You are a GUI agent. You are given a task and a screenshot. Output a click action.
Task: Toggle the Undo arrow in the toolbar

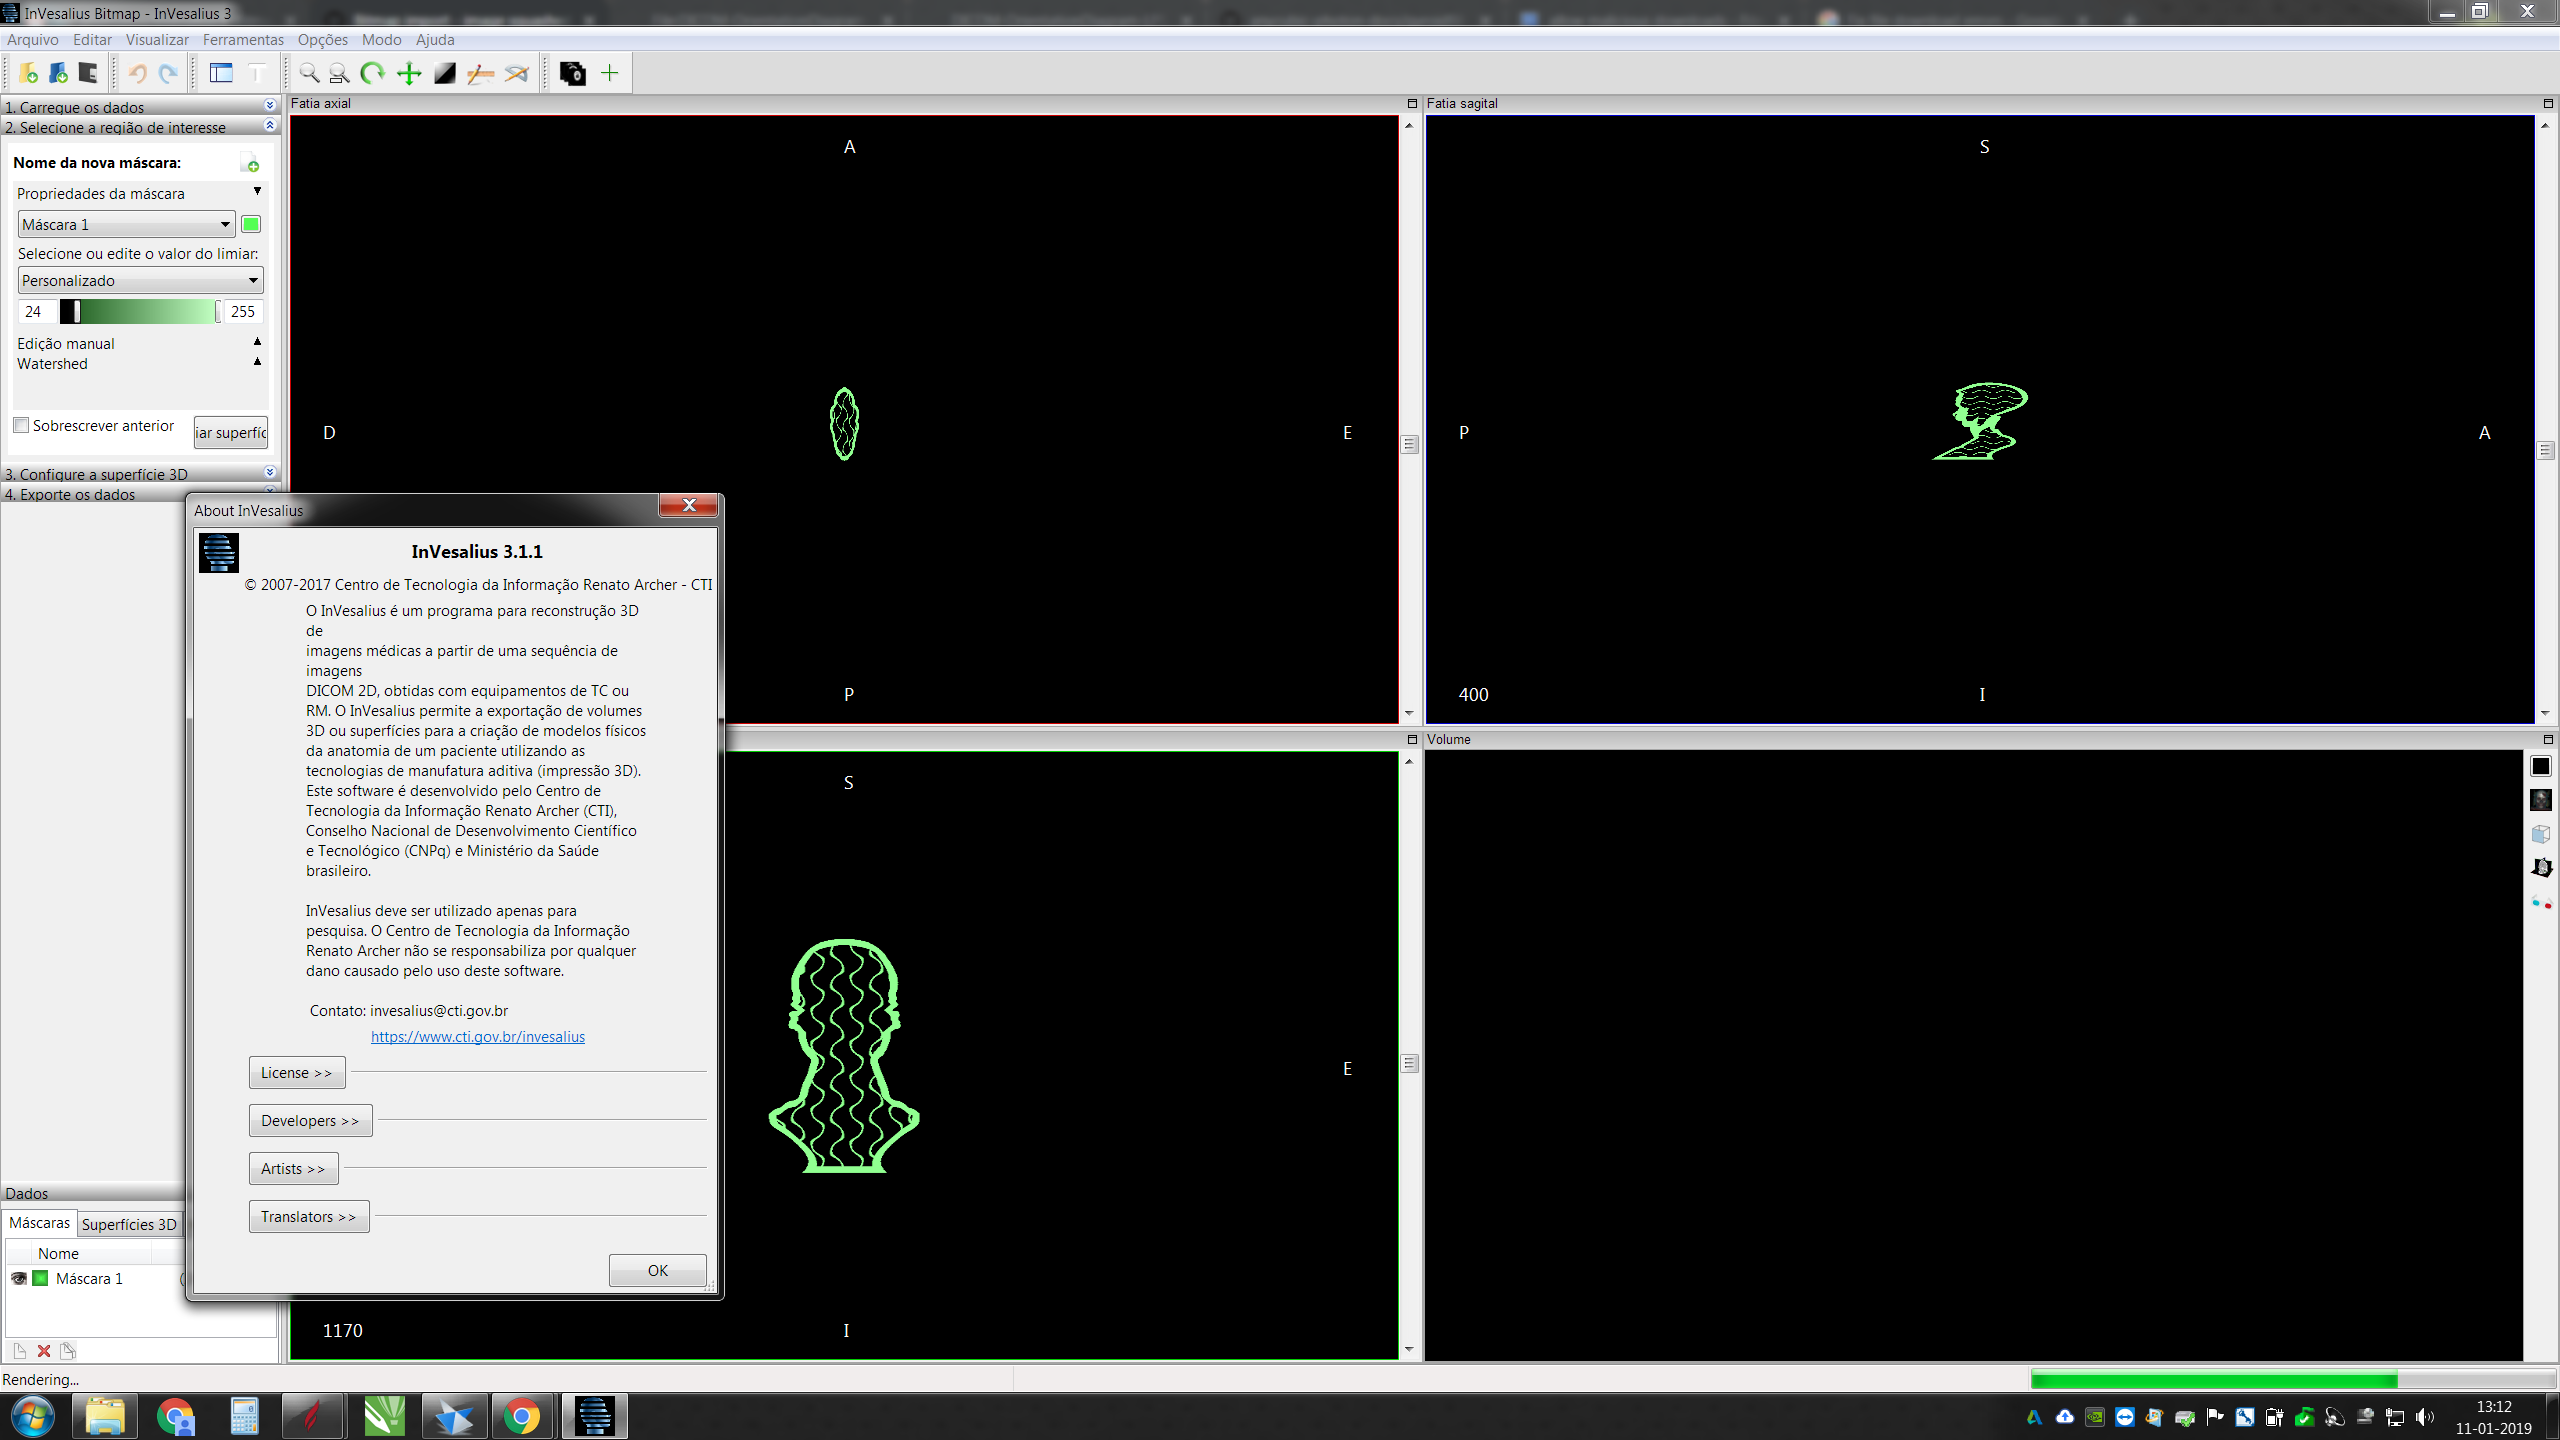point(137,72)
